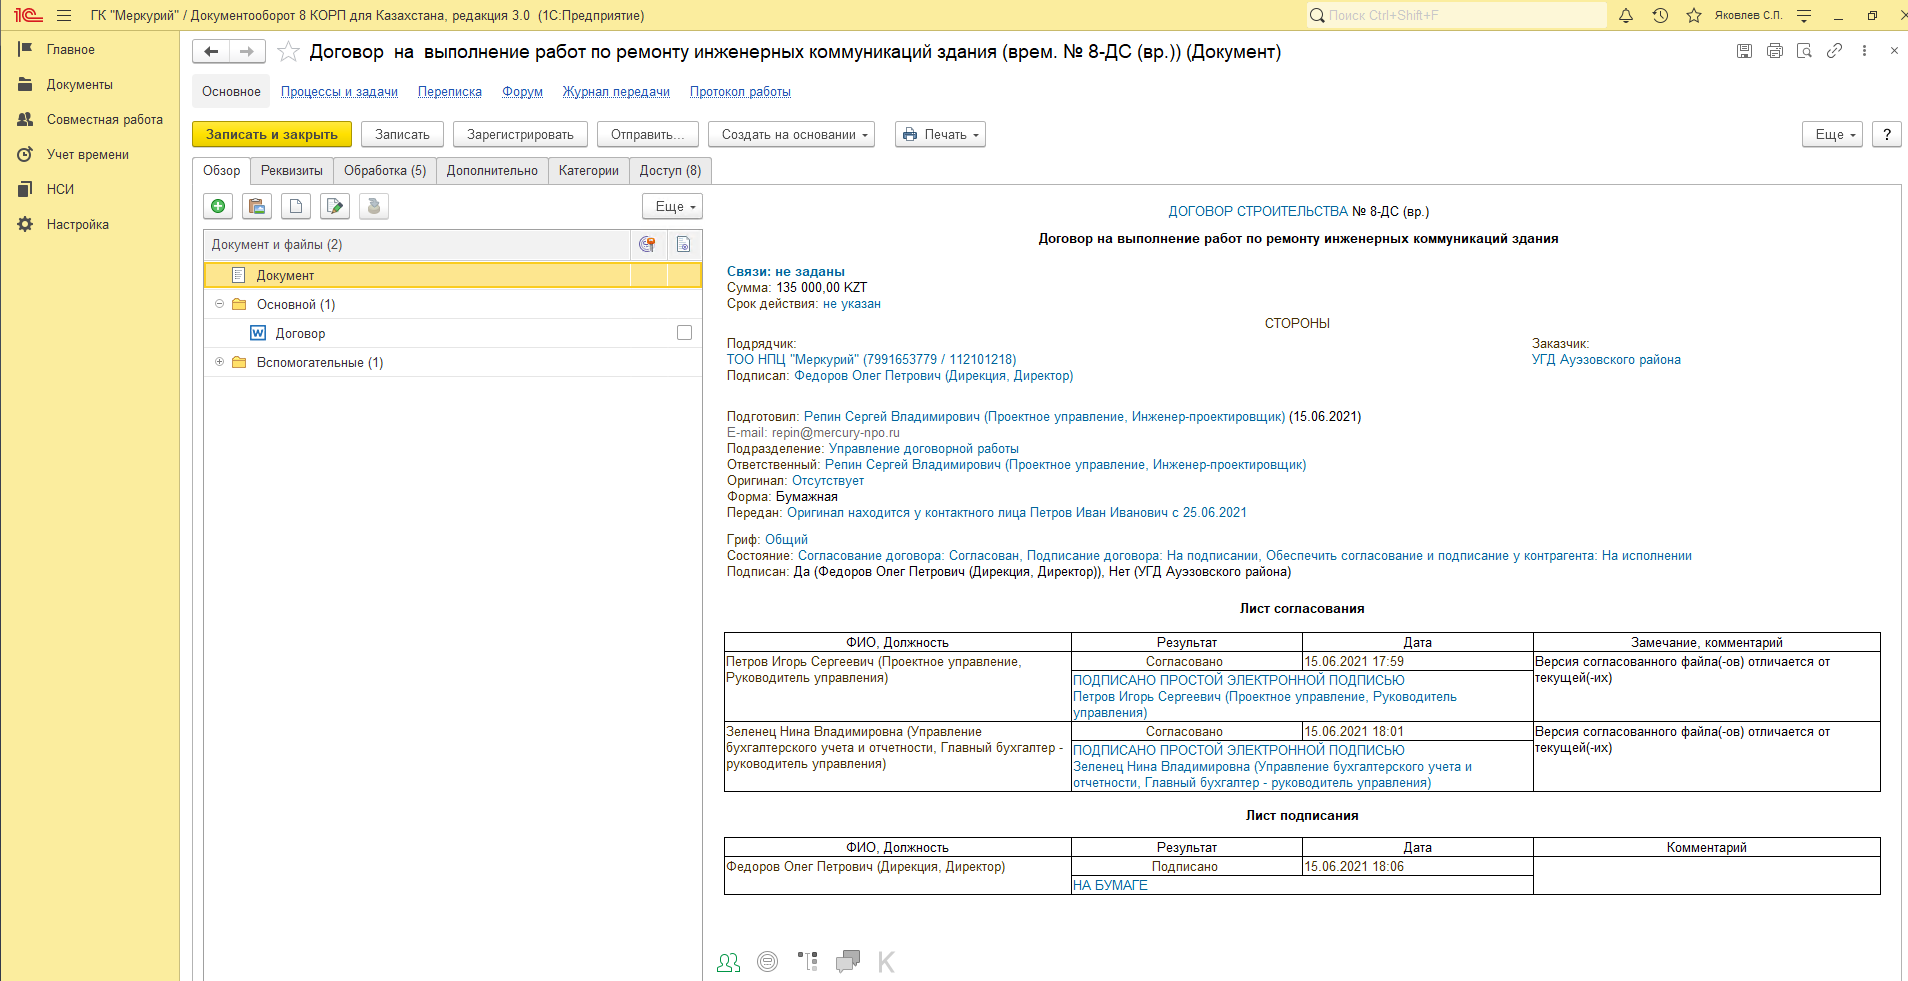
Task: Click the Записать и закрыть button
Action: (x=271, y=135)
